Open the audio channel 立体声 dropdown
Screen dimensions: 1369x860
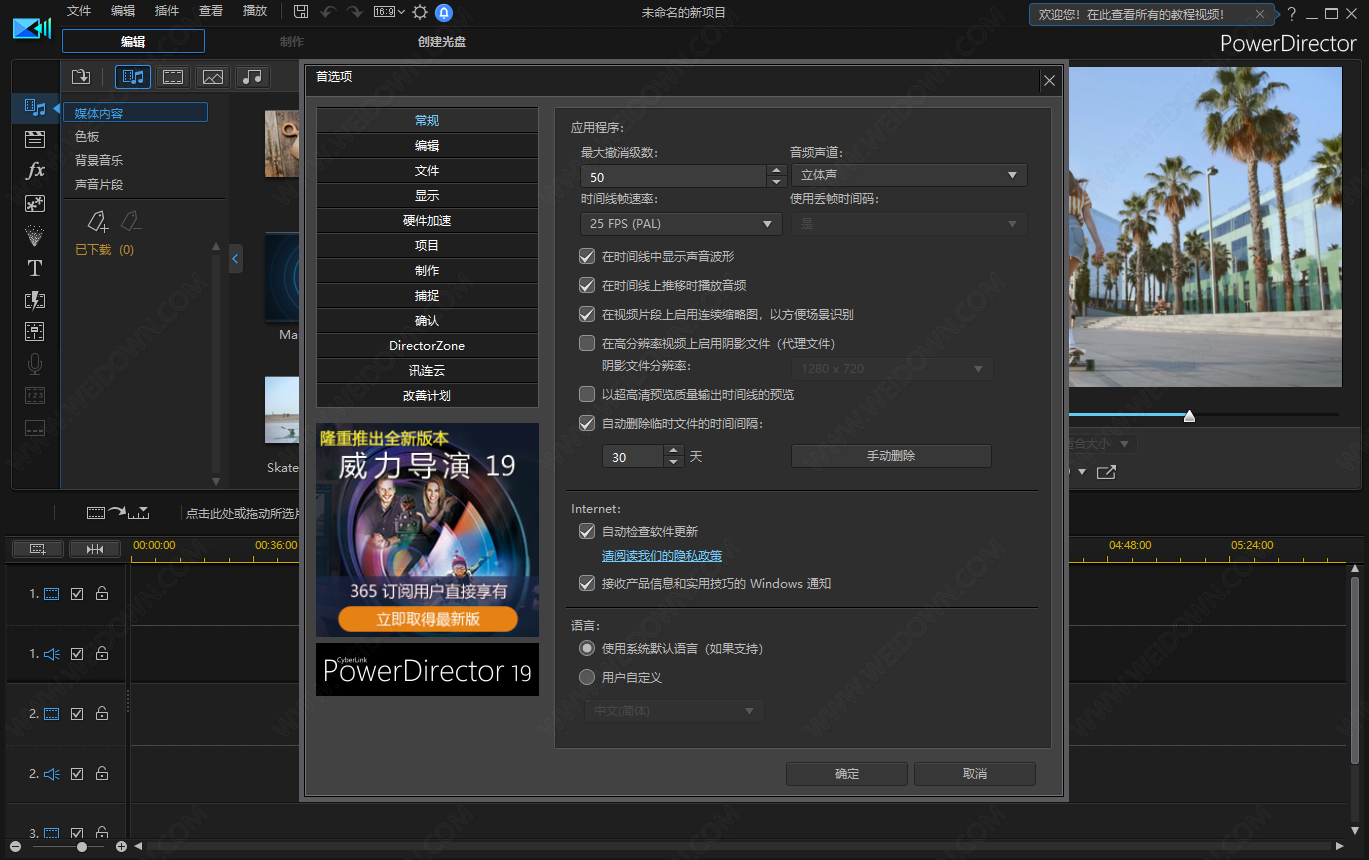(x=909, y=175)
